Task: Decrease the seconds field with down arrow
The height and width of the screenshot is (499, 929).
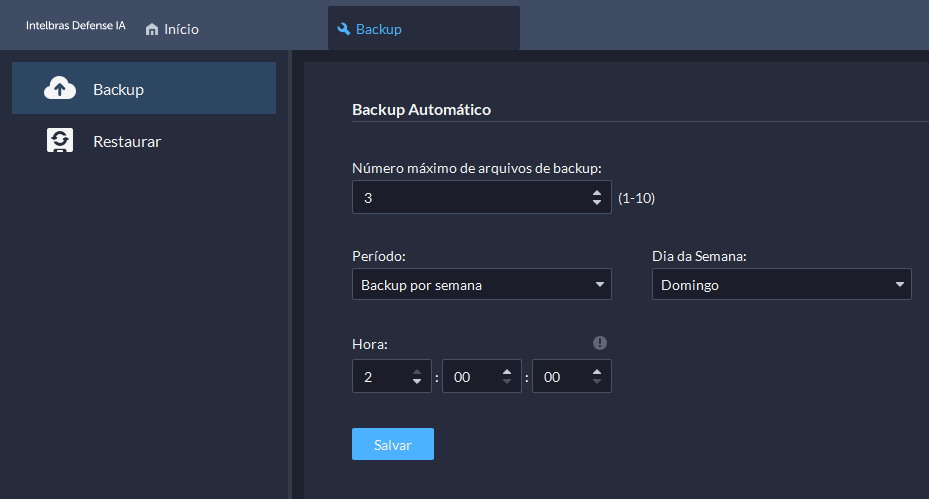Action: [597, 382]
